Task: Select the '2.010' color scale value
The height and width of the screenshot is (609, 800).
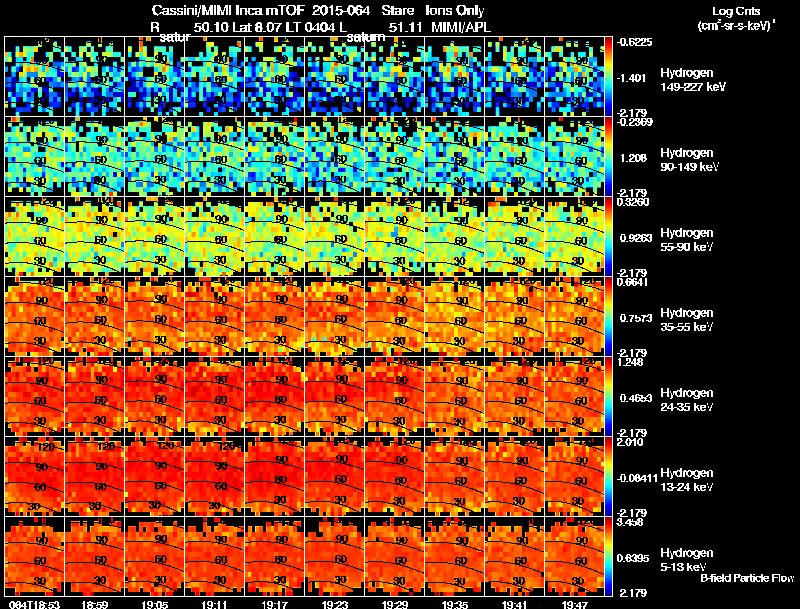Action: click(630, 442)
